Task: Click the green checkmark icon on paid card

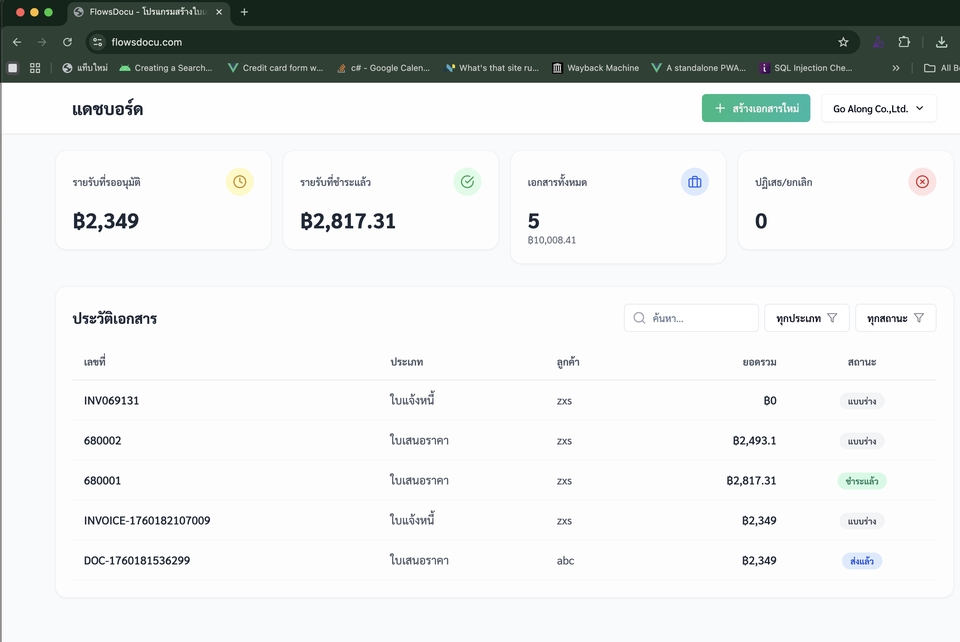Action: 467,182
